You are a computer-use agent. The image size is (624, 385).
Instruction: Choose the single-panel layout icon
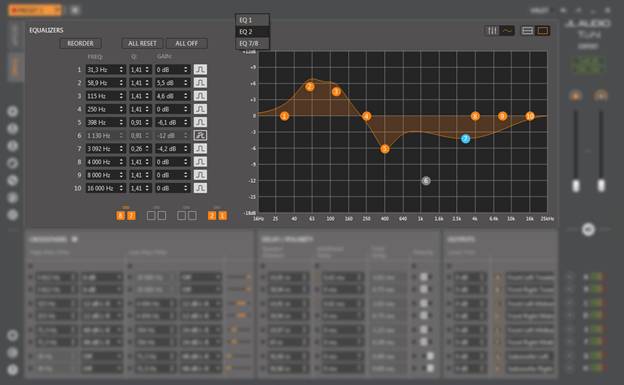542,31
